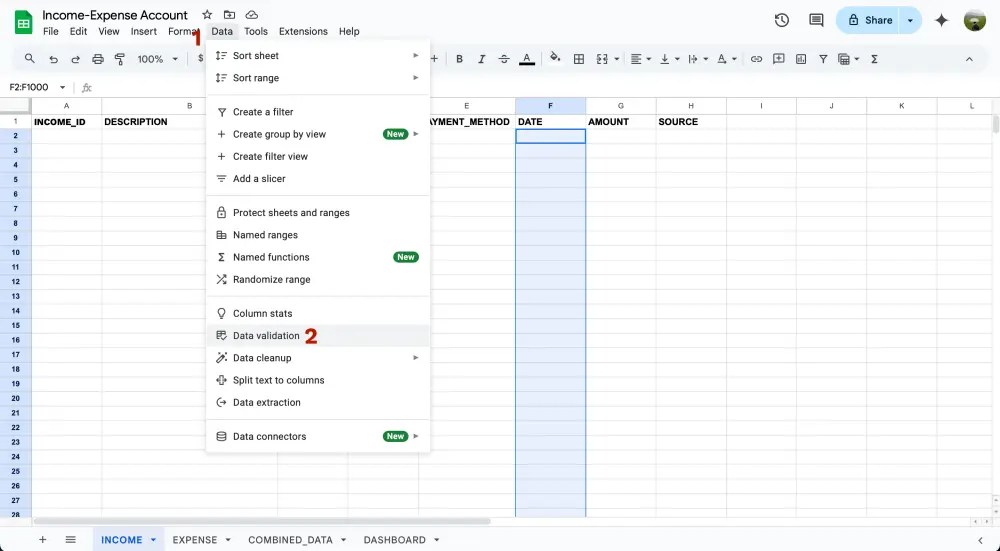The image size is (1000, 551).
Task: Open the INCOME sheet tab dropdown arrow
Action: point(153,540)
